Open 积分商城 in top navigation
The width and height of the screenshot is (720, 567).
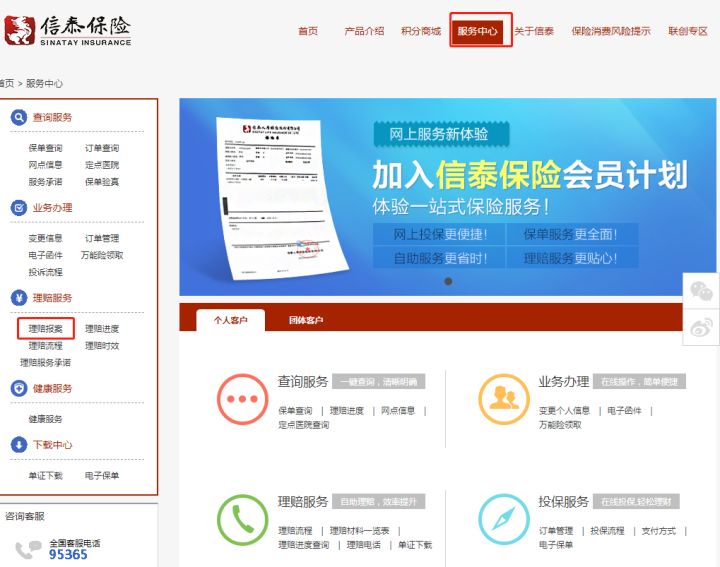421,31
